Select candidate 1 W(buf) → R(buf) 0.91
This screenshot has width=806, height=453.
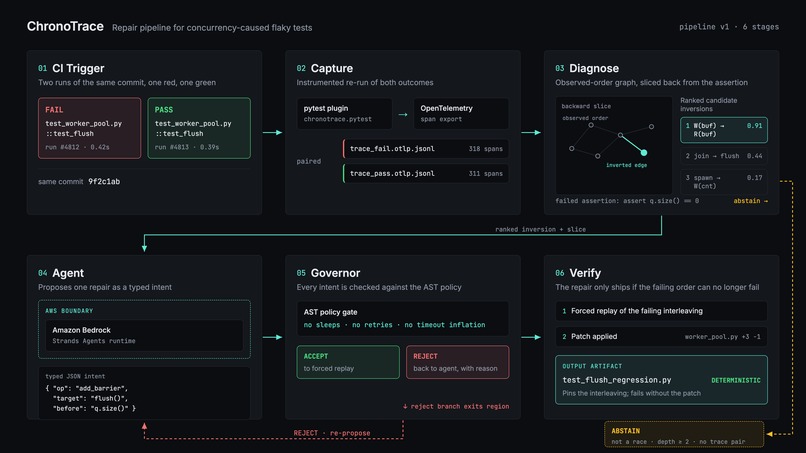point(724,130)
